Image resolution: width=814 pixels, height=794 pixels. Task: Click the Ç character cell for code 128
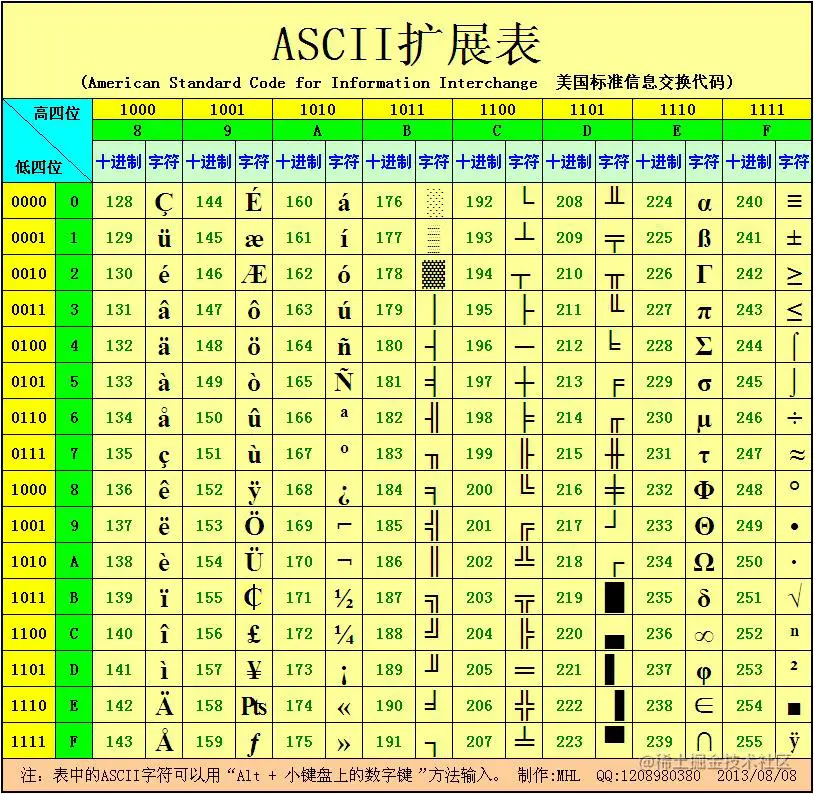point(164,201)
